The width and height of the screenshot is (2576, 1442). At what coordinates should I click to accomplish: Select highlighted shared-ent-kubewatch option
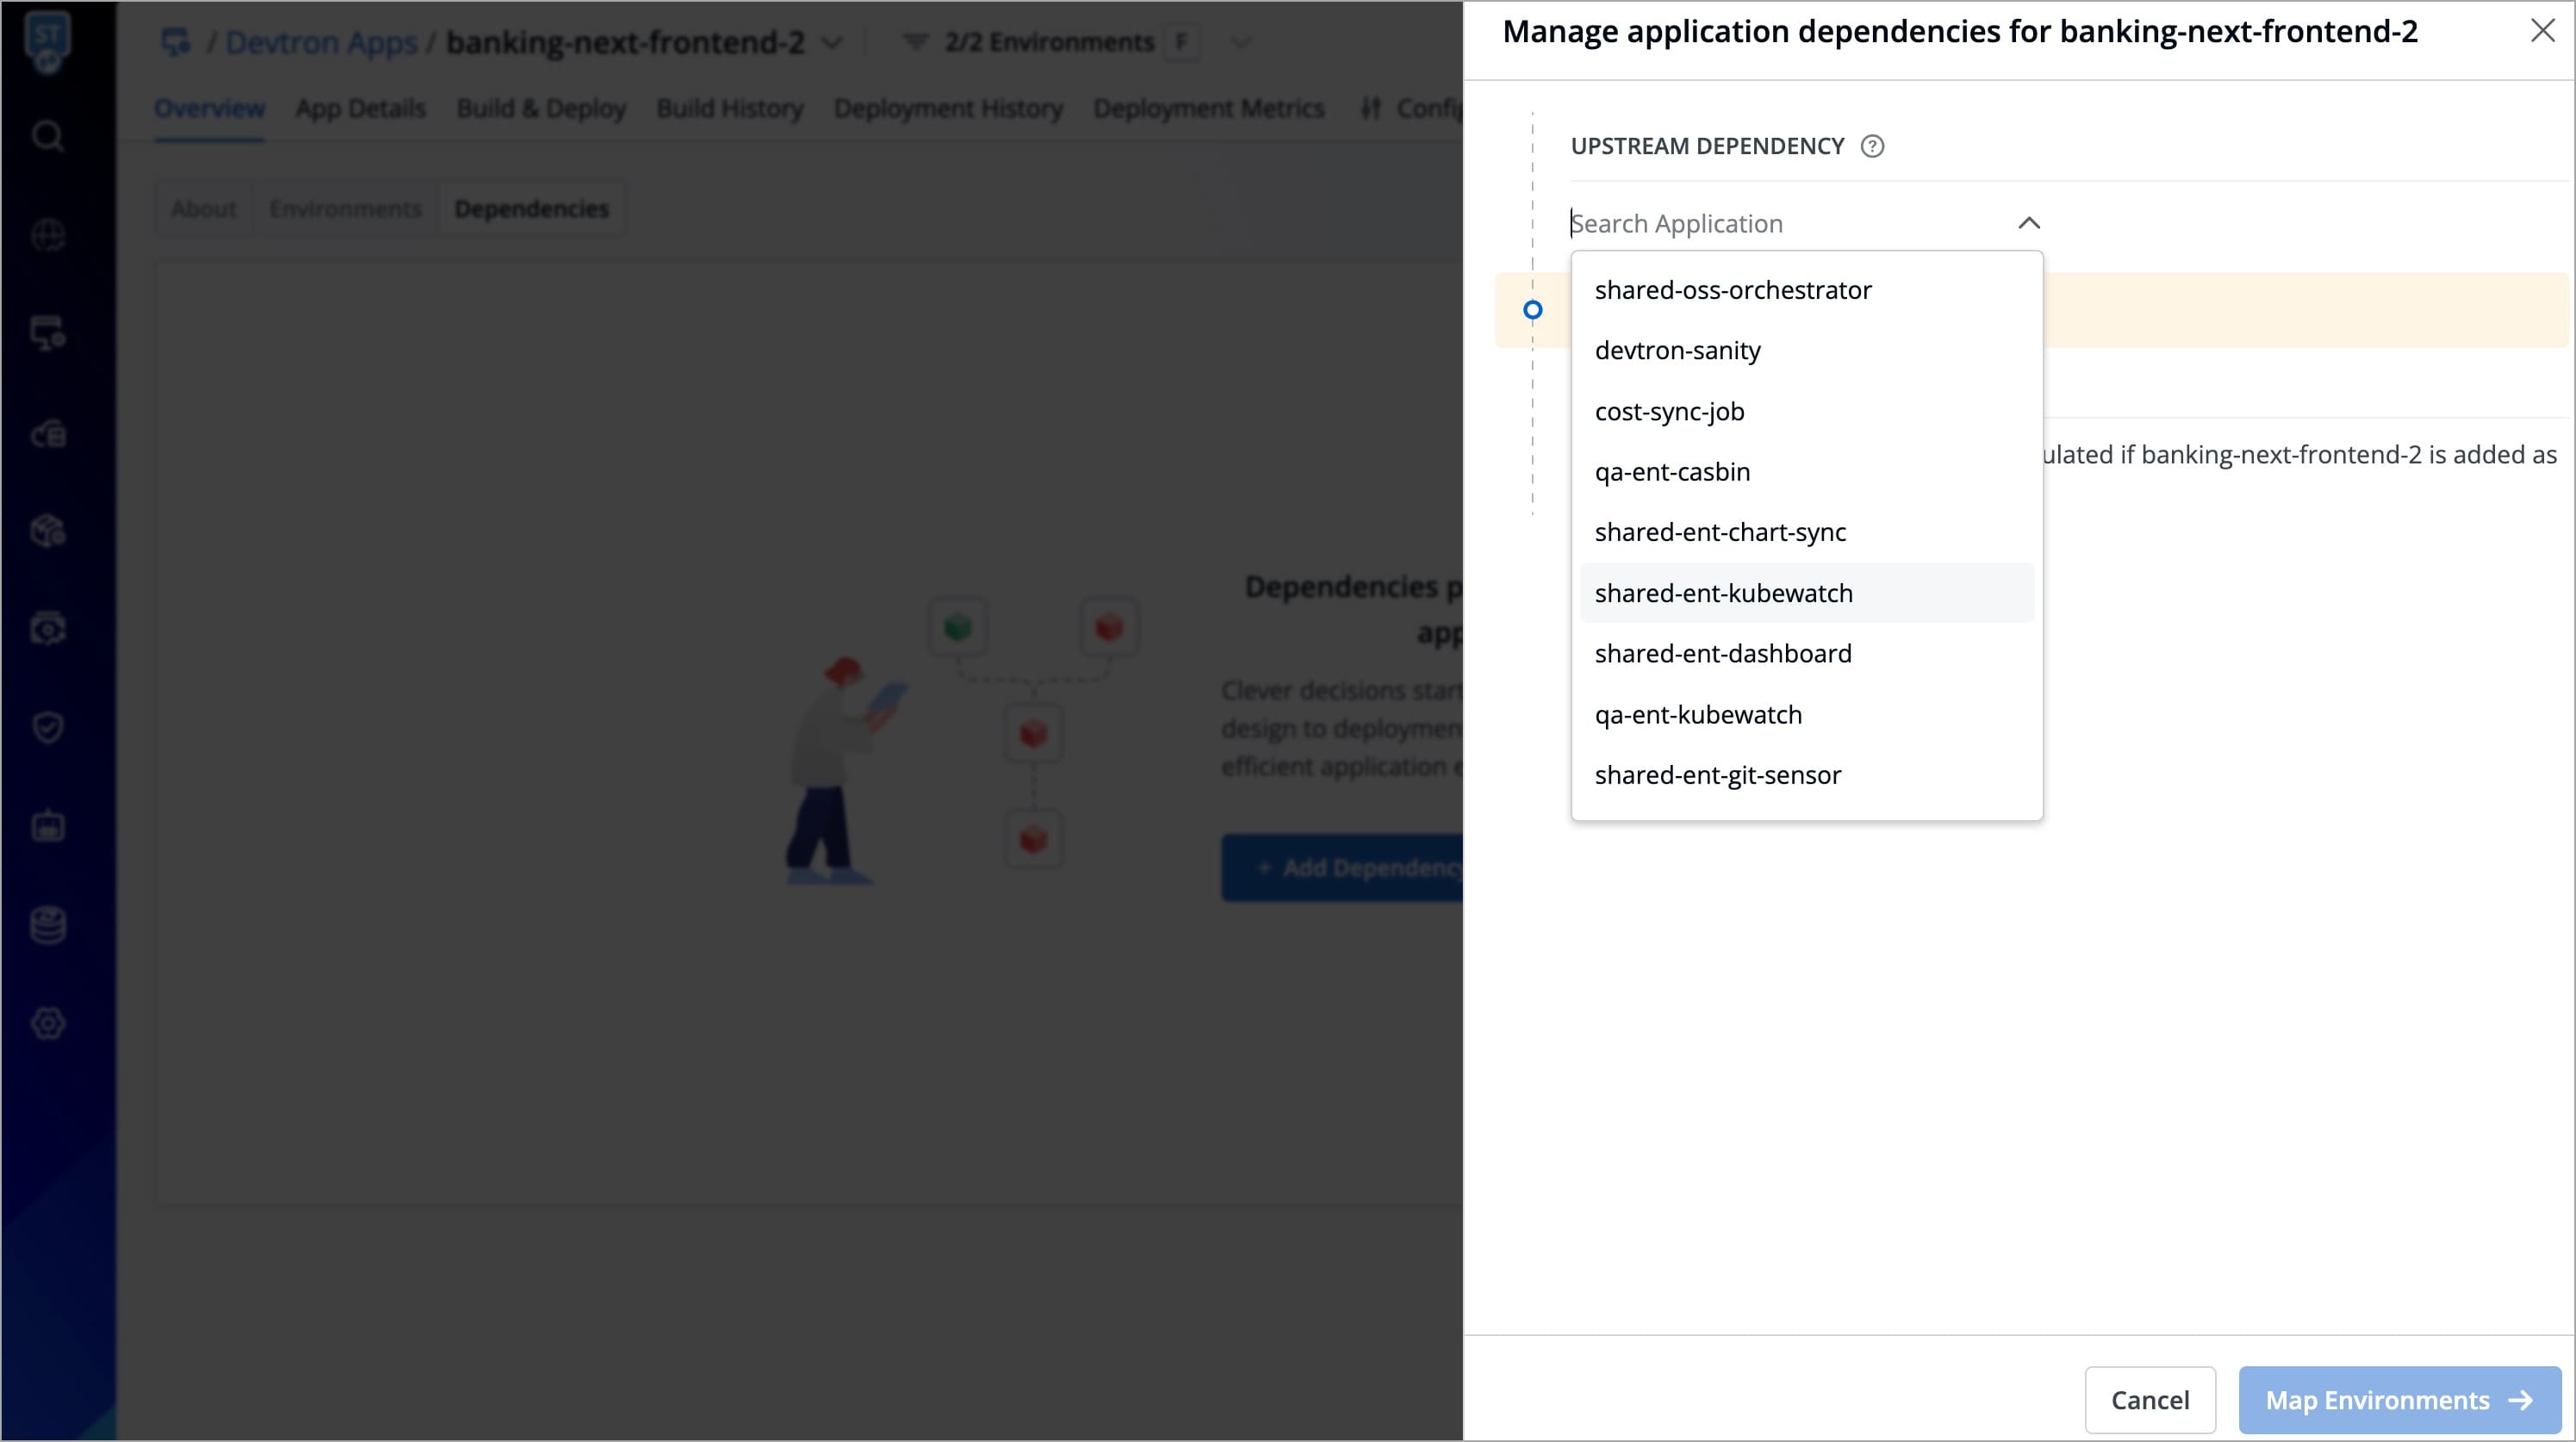(x=1723, y=593)
